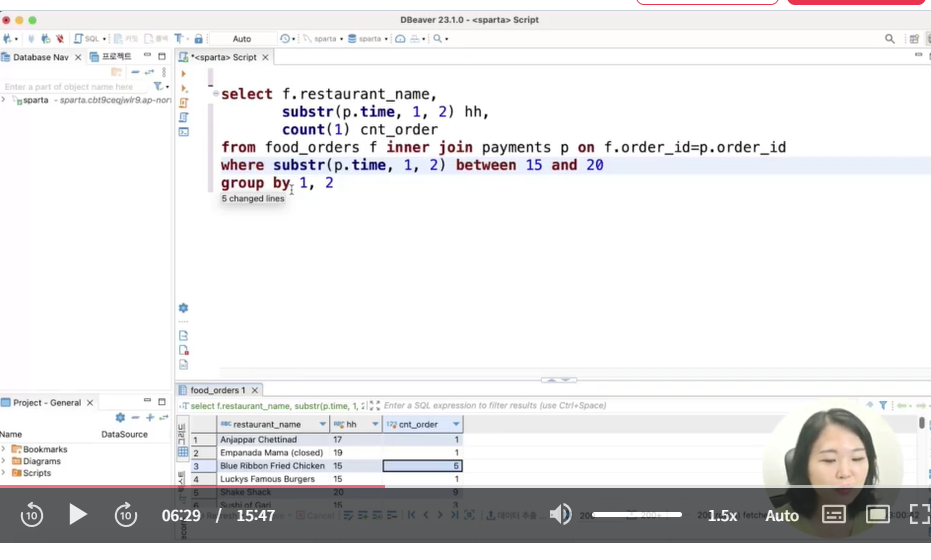Execute SQL statement orange arrow
This screenshot has height=560, width=931.
pyautogui.click(x=183, y=74)
